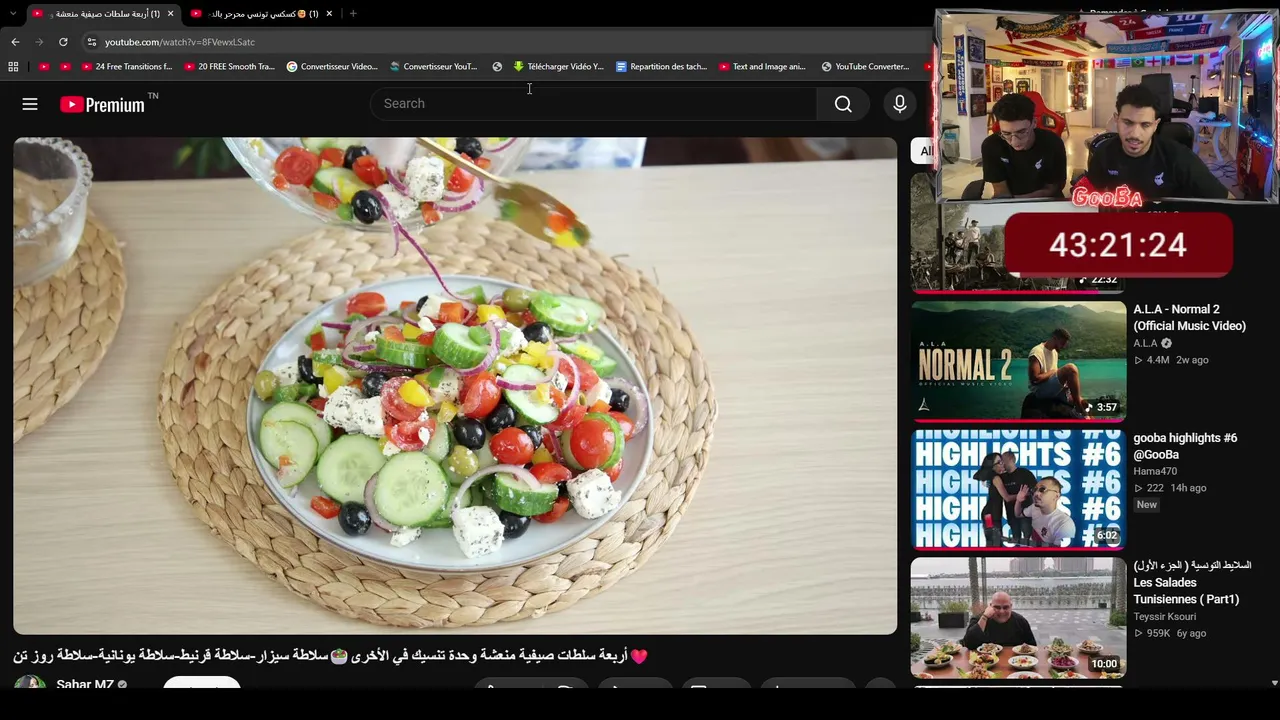Click the down arrow of the page scrollbar
The width and height of the screenshot is (1280, 720).
point(1274,683)
